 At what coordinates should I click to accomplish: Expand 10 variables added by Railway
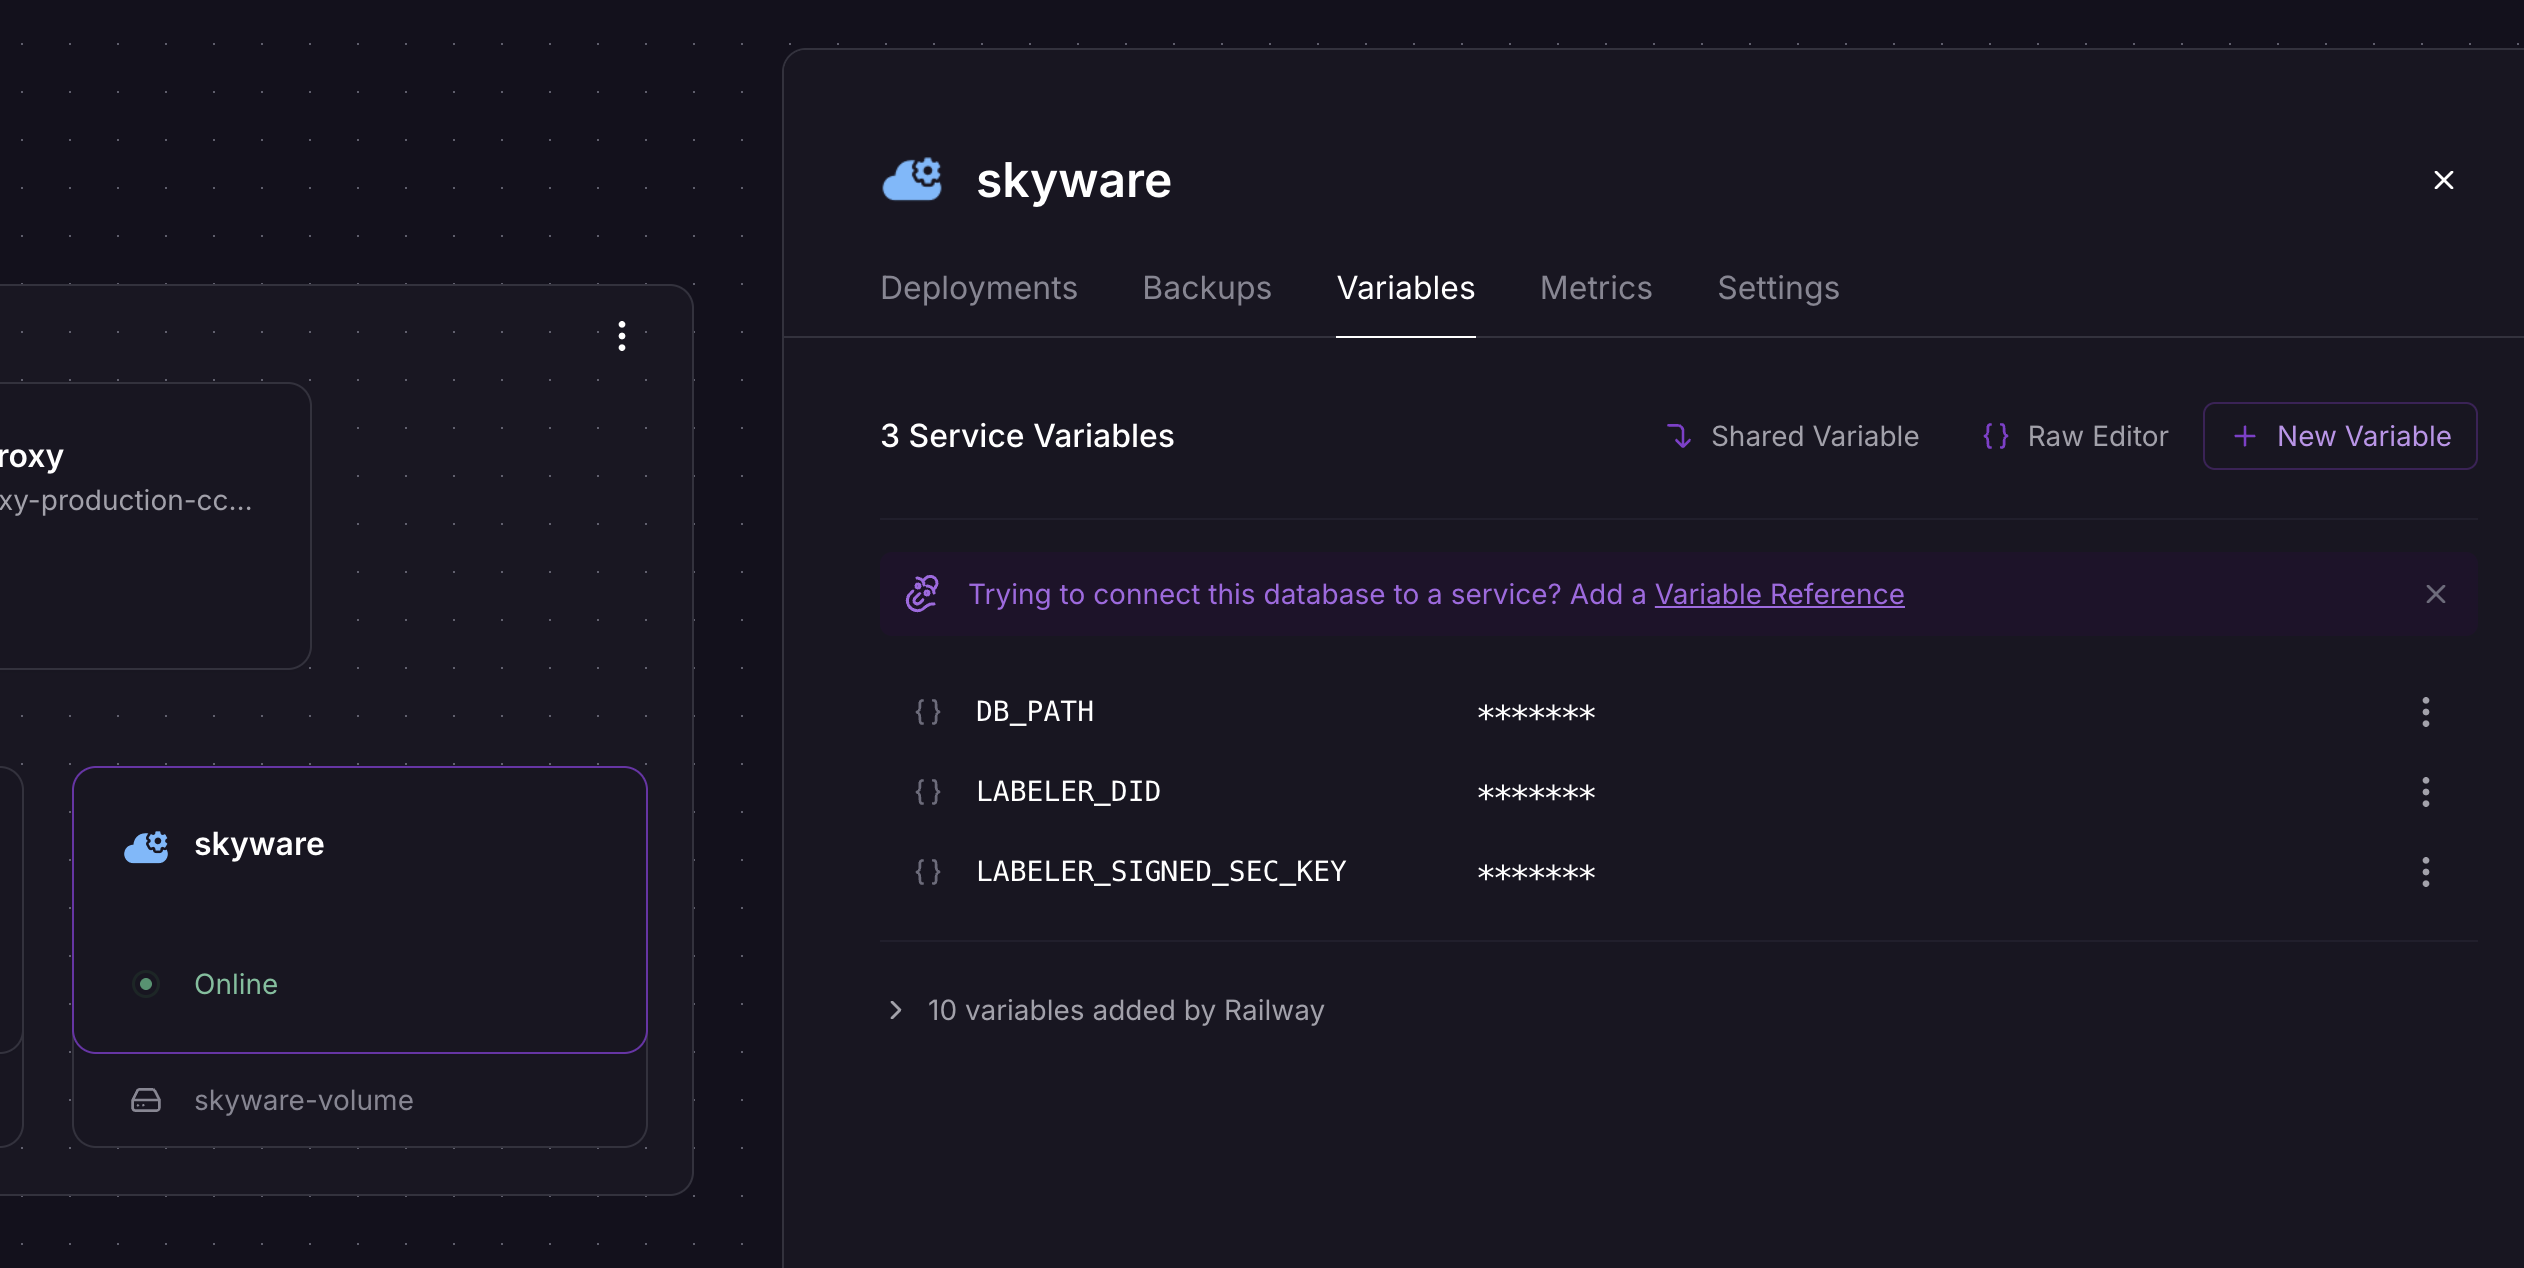pyautogui.click(x=896, y=1010)
